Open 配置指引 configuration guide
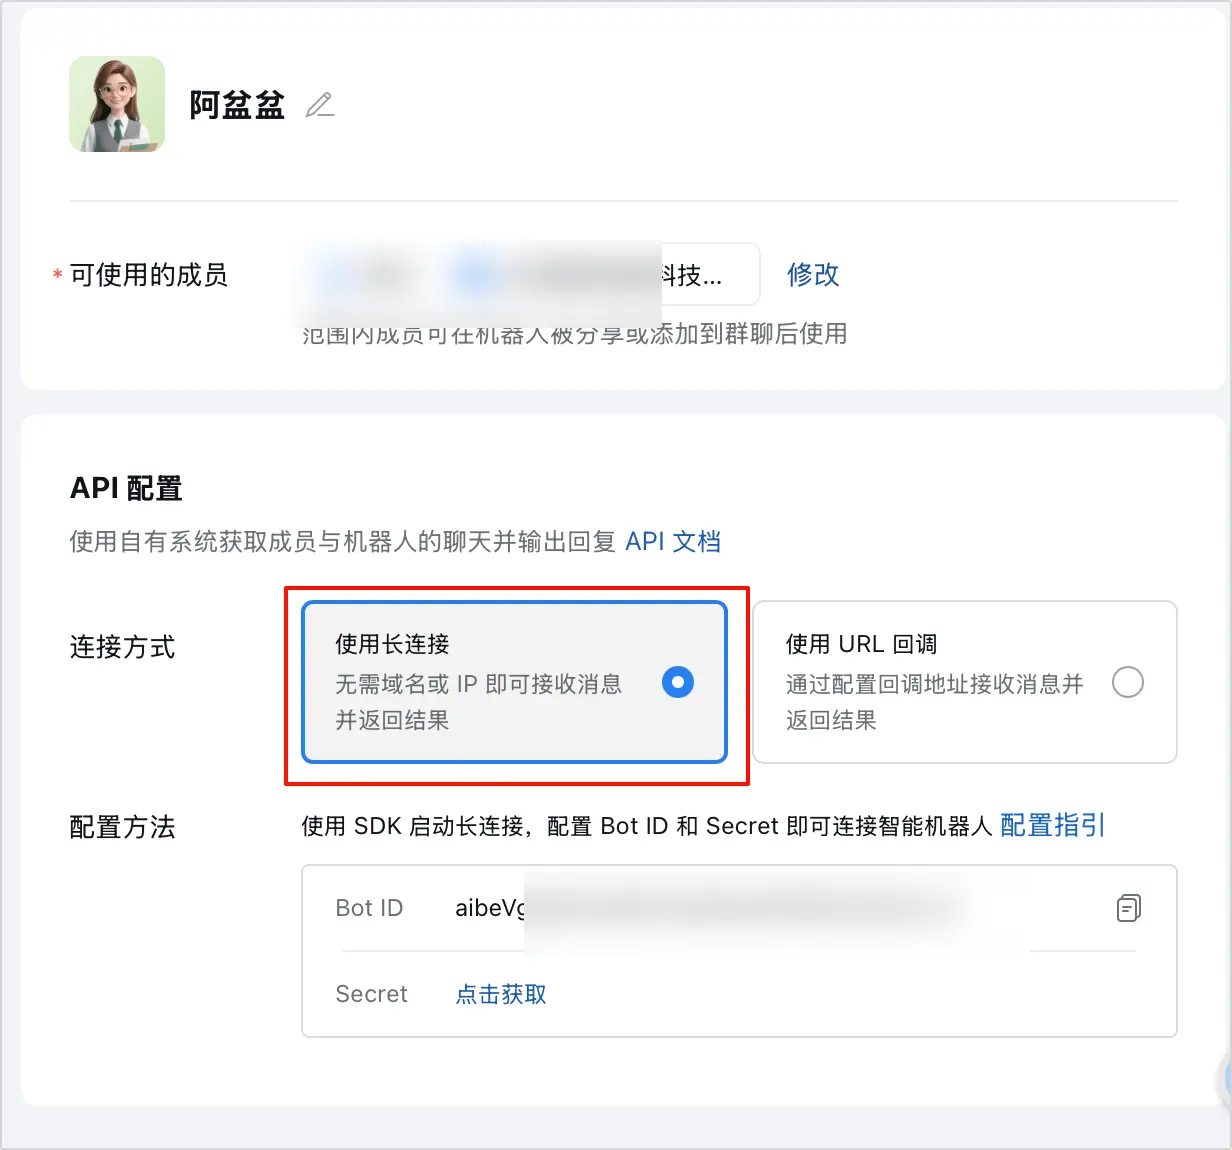The height and width of the screenshot is (1150, 1232). (x=1050, y=825)
